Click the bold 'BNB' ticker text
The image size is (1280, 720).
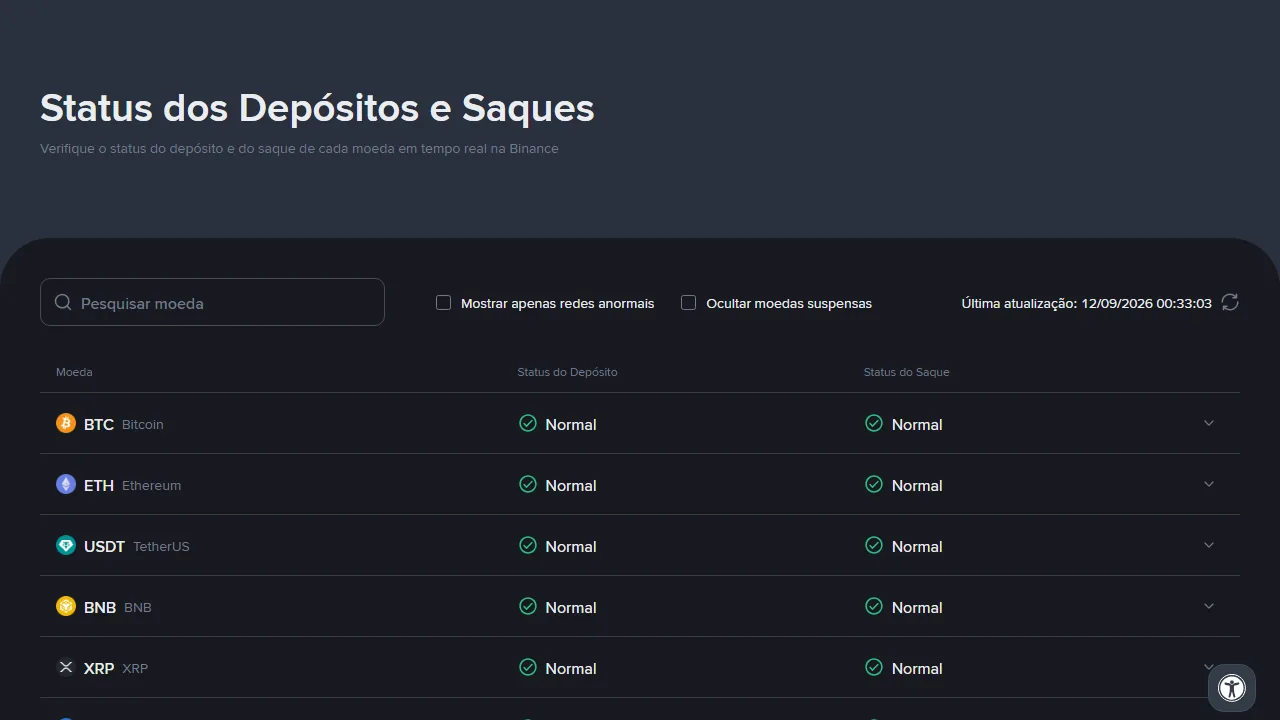100,607
